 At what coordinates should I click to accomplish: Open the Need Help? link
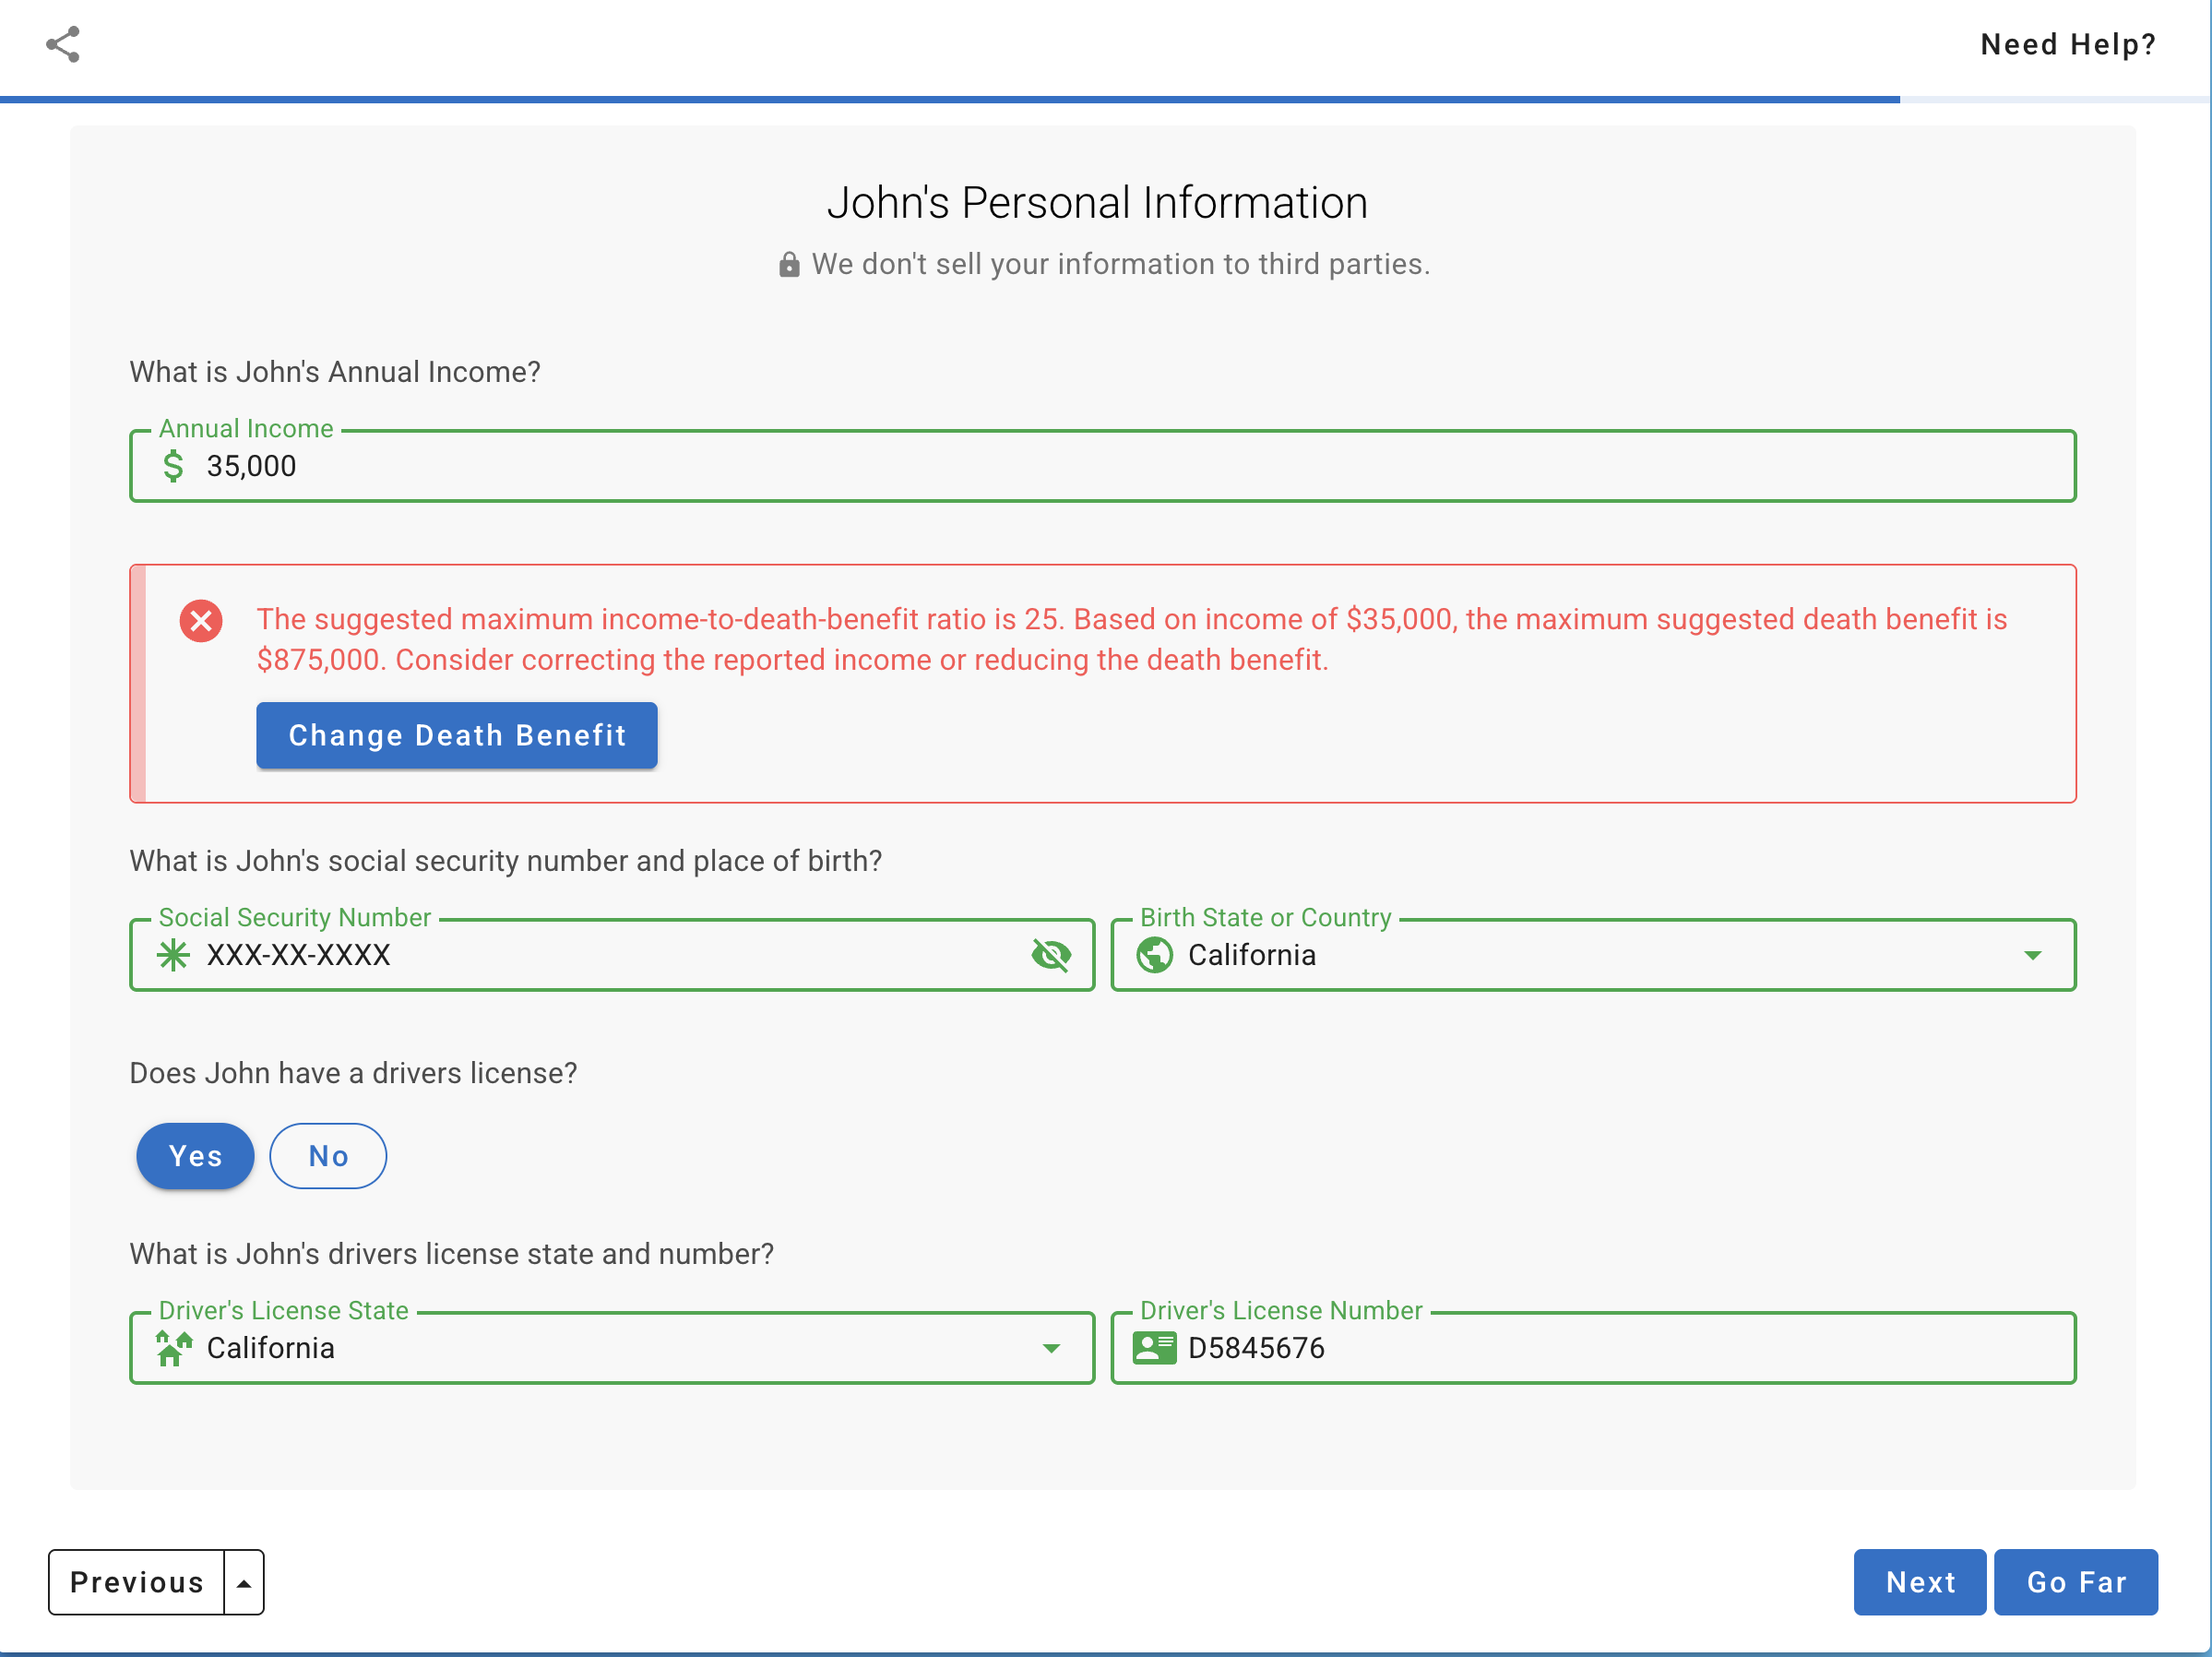click(x=2067, y=44)
